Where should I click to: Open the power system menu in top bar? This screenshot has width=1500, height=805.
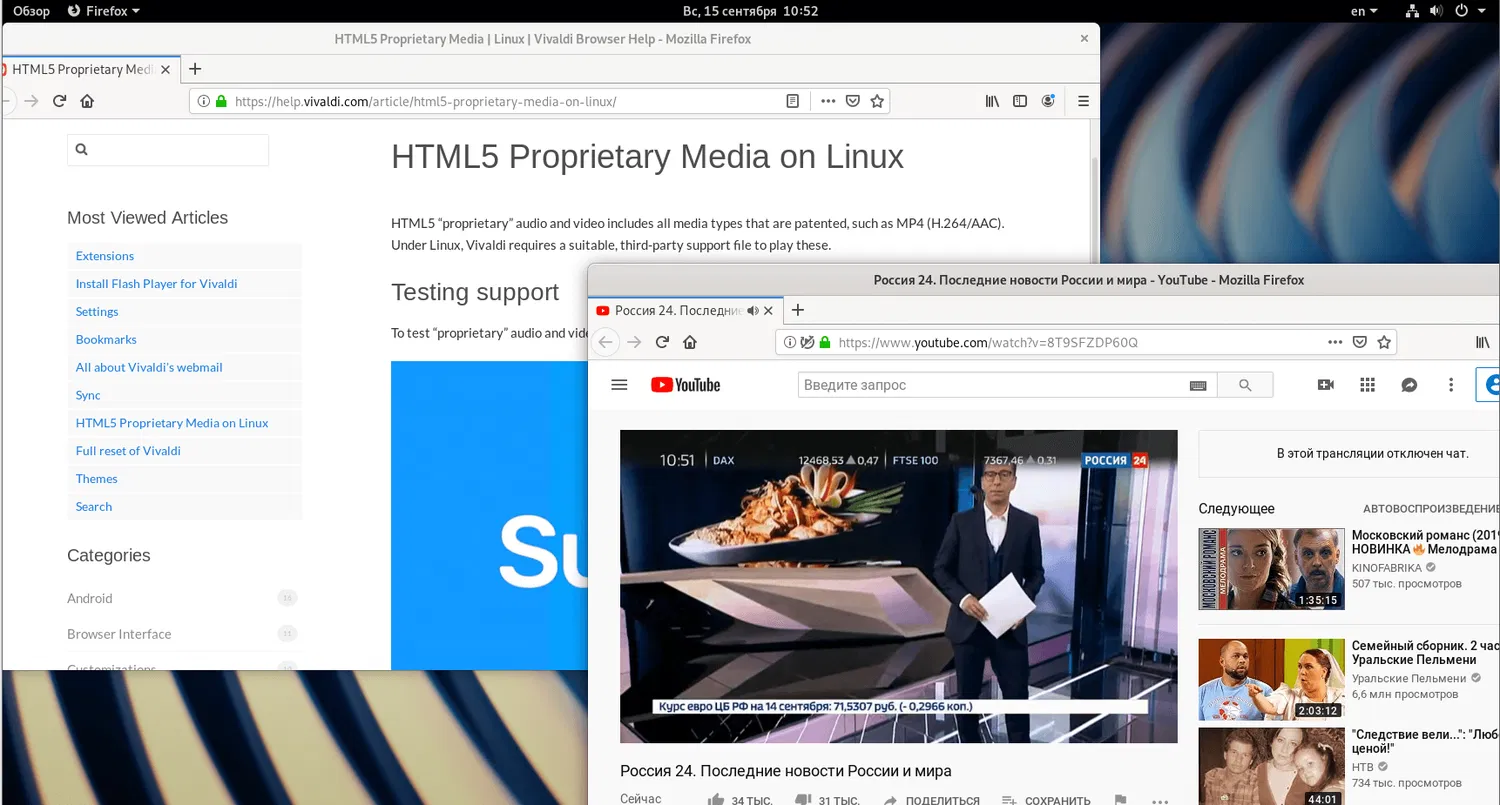(x=1468, y=11)
